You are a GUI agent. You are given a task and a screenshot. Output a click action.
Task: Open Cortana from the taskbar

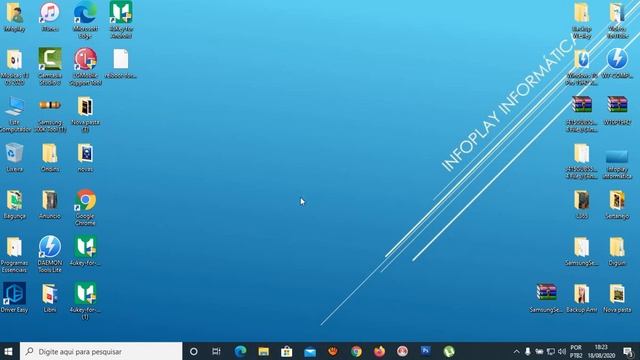coord(194,351)
